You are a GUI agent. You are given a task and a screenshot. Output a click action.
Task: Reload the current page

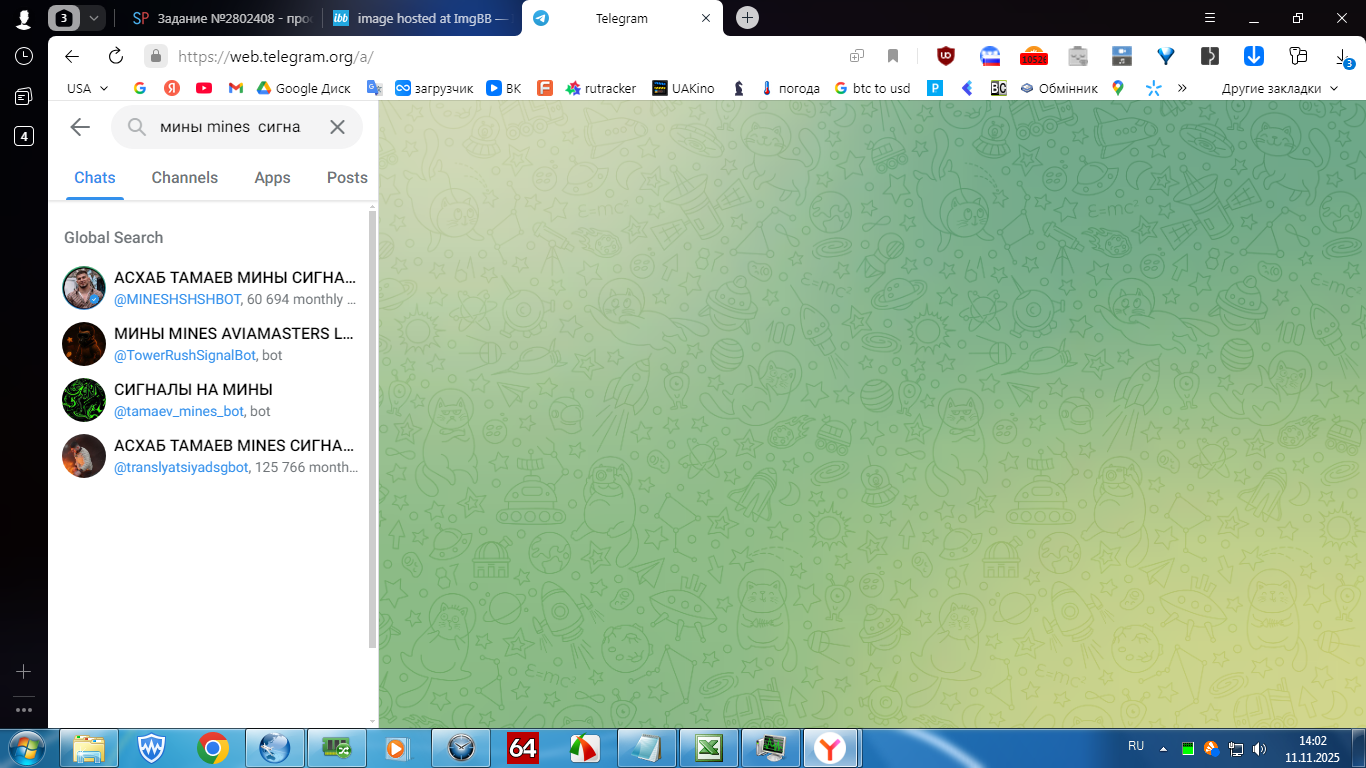pos(116,56)
